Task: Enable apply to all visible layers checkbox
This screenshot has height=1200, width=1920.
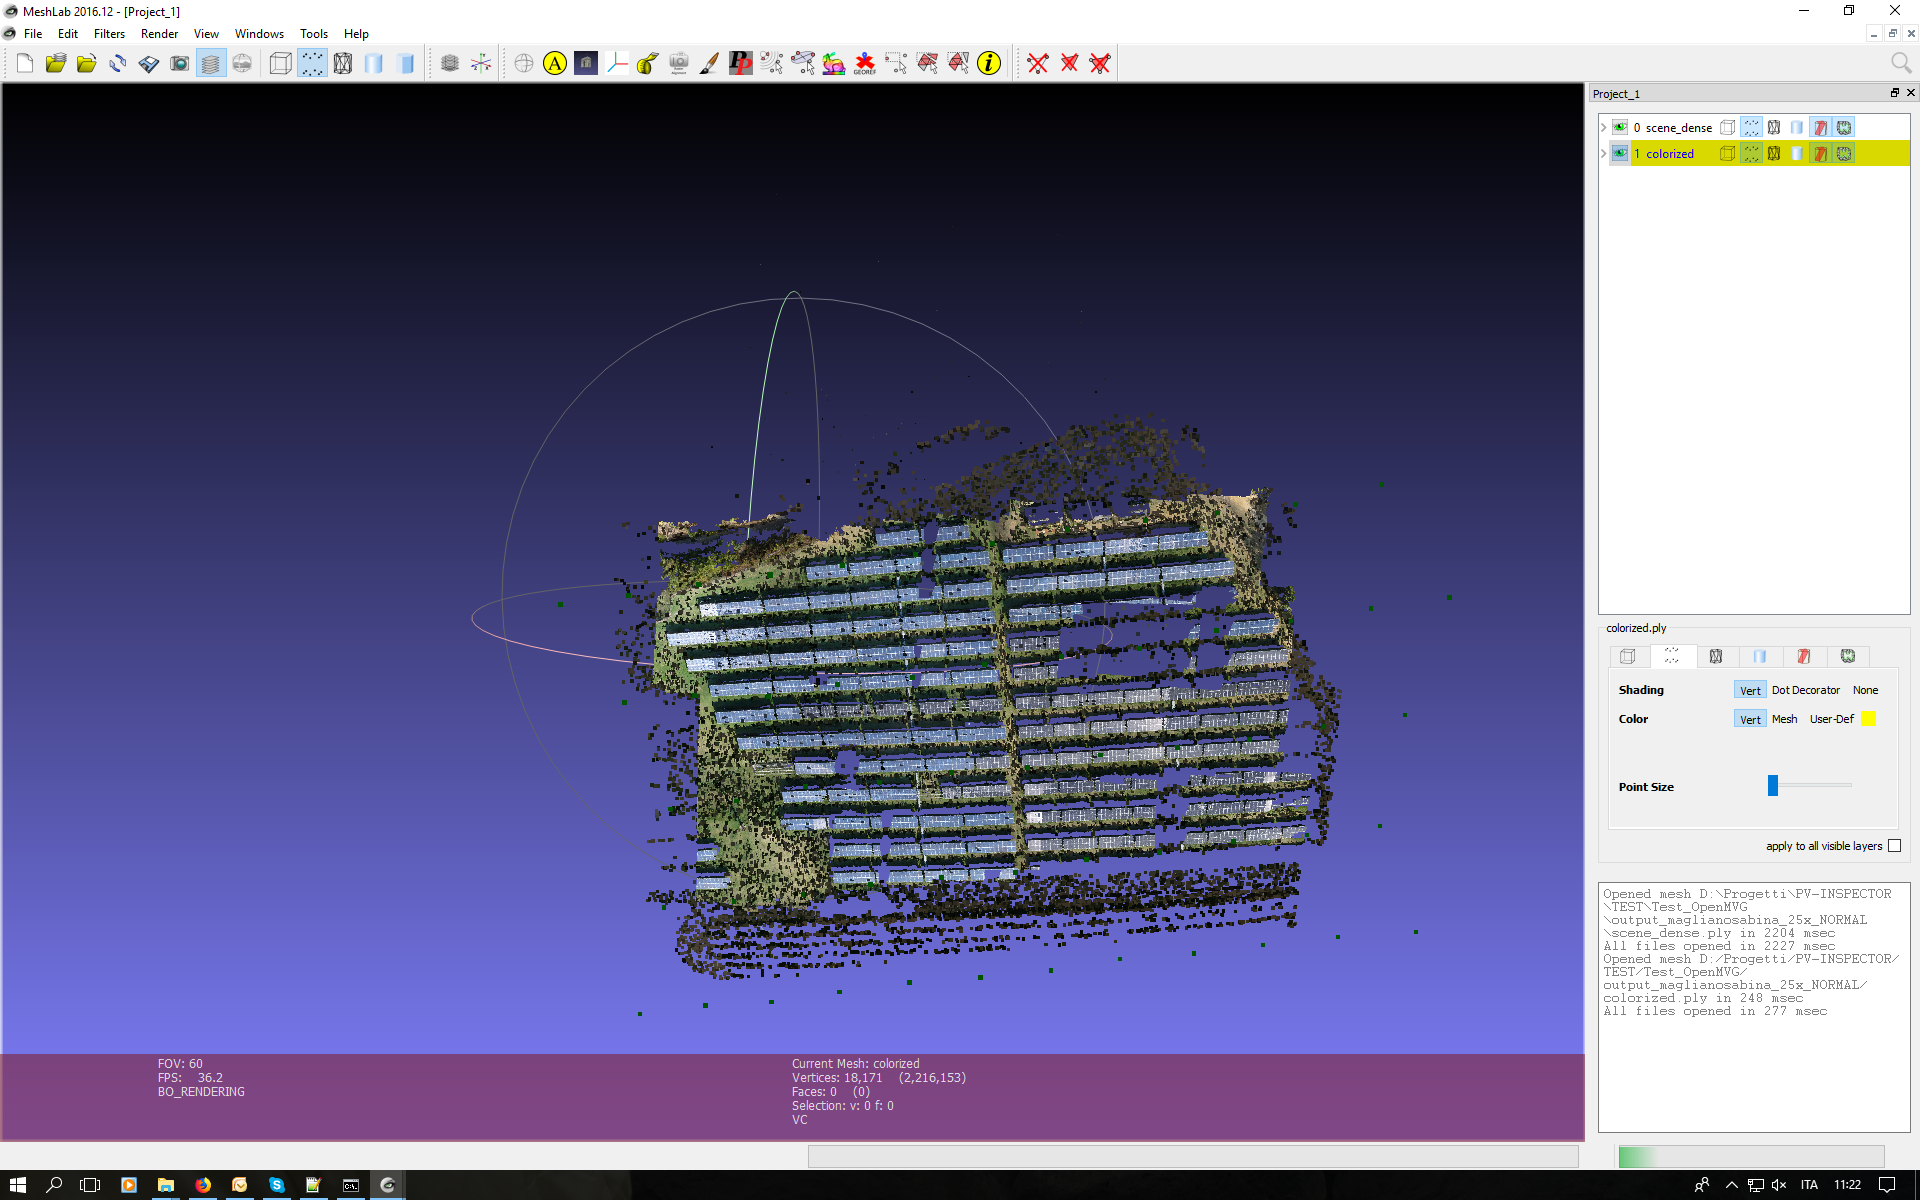Action: point(1895,846)
